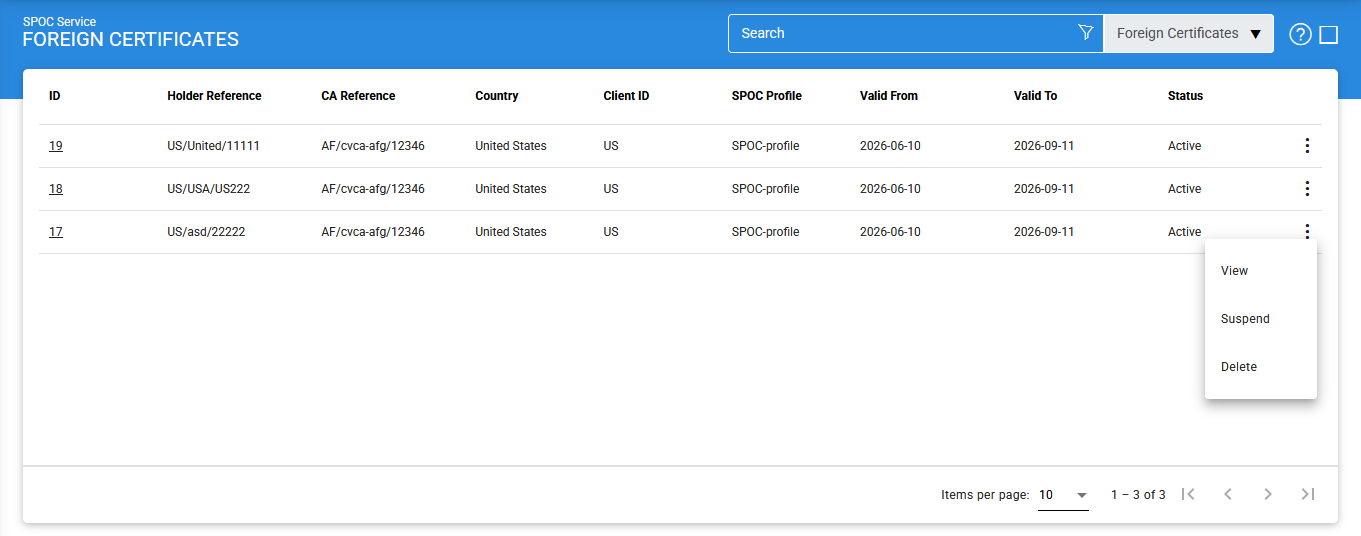Viewport: 1361px width, 536px height.
Task: Click the 1 – 3 of 3 range label
Action: (1138, 495)
